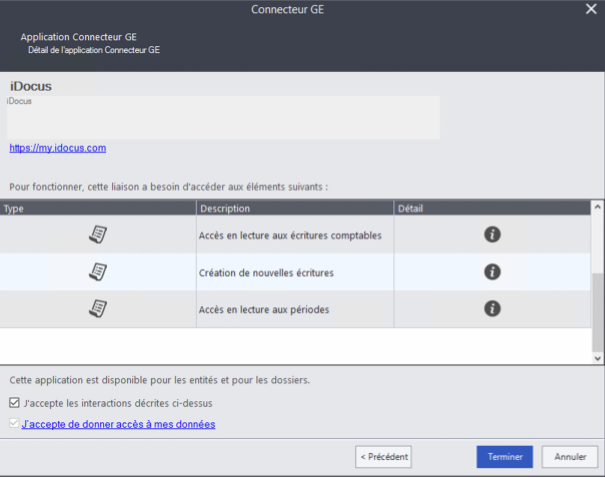Click the scroll down arrow of the permissions list
The image size is (605, 478).
click(598, 358)
